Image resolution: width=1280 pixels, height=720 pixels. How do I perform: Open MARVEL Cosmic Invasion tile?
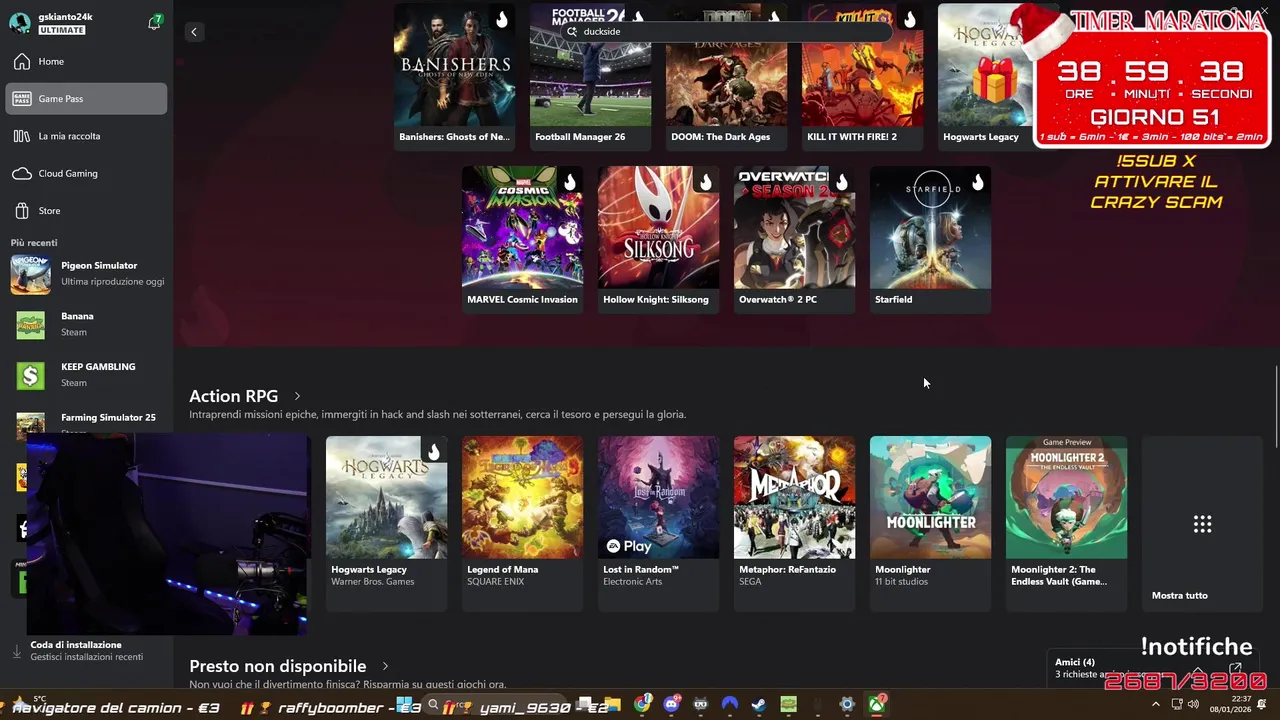[523, 240]
